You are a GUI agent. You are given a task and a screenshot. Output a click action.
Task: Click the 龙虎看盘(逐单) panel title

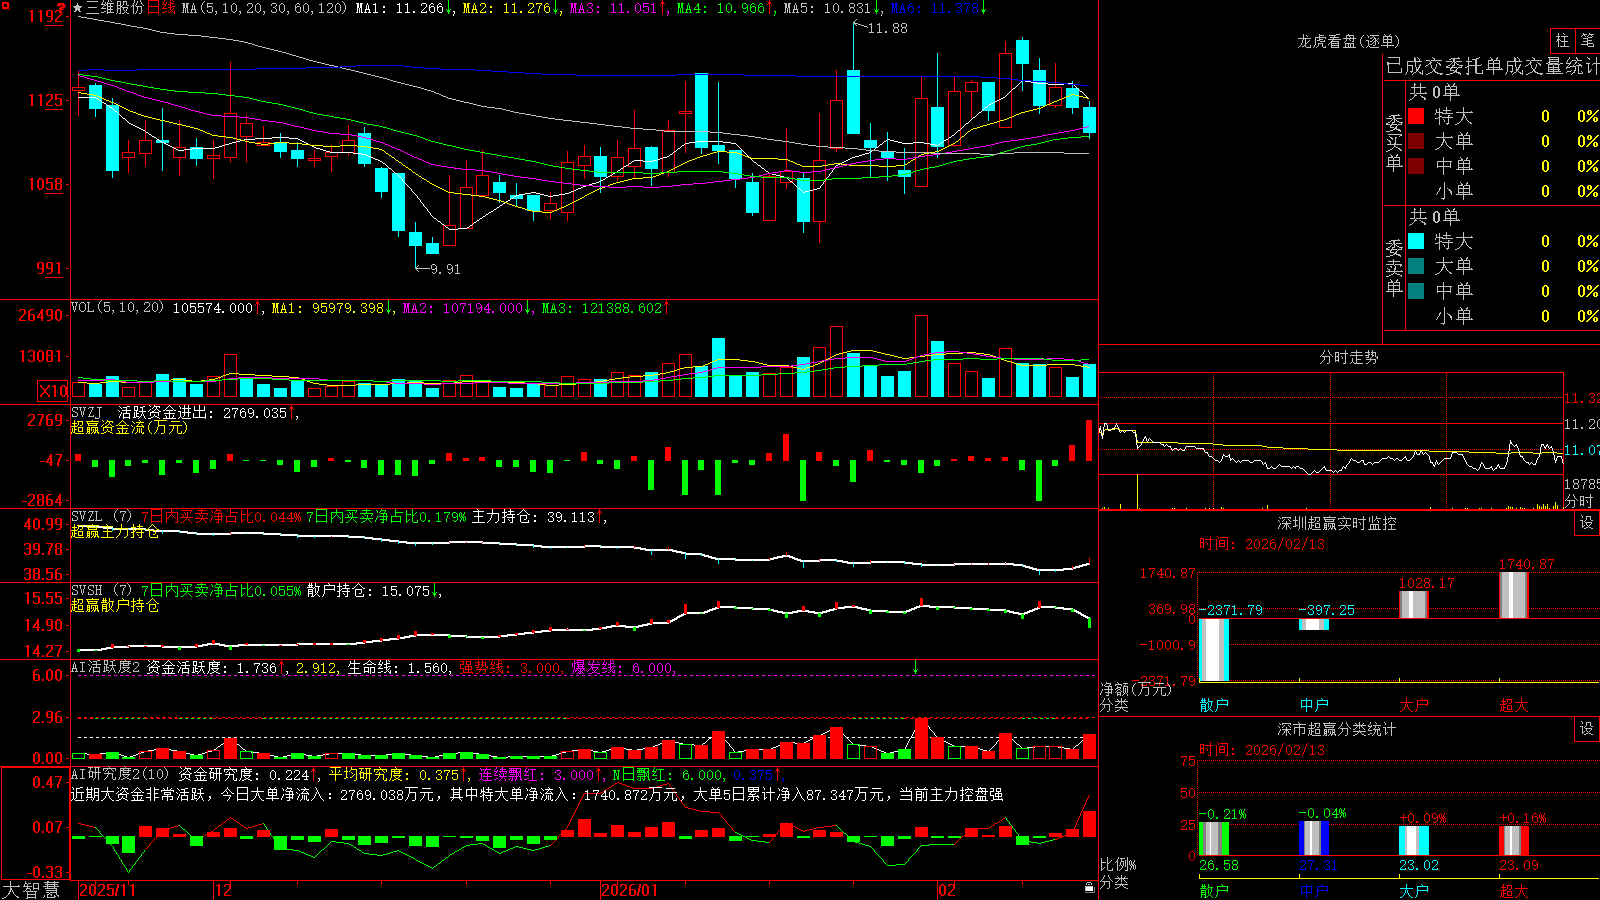pyautogui.click(x=1348, y=41)
